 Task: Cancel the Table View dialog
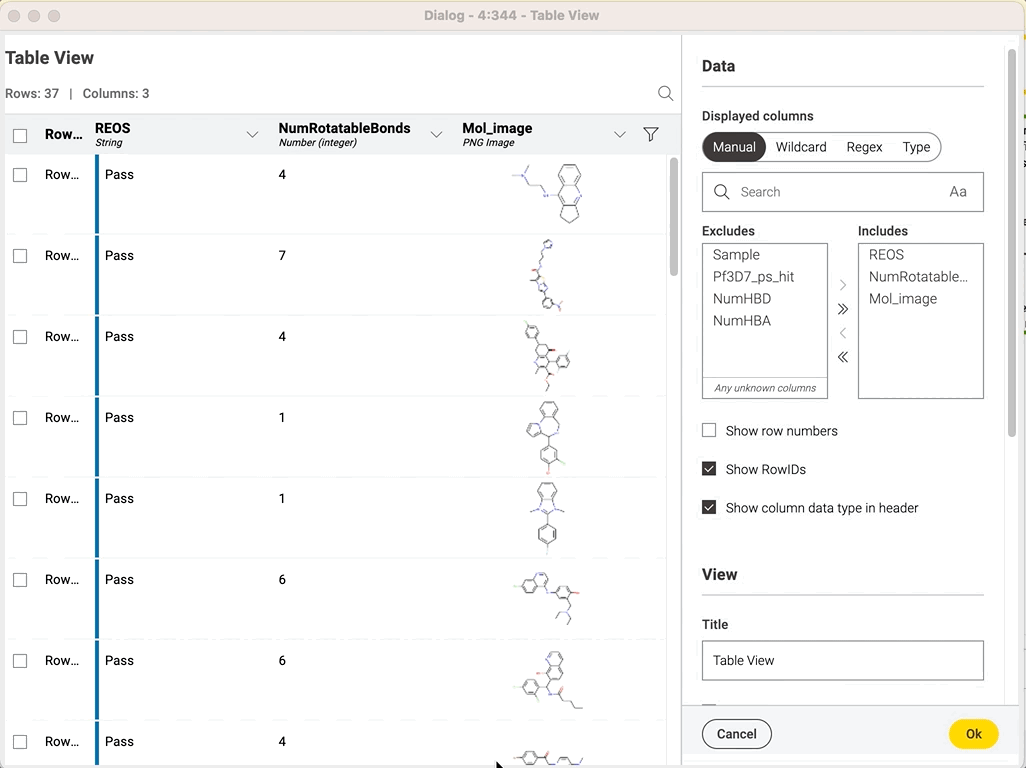736,733
